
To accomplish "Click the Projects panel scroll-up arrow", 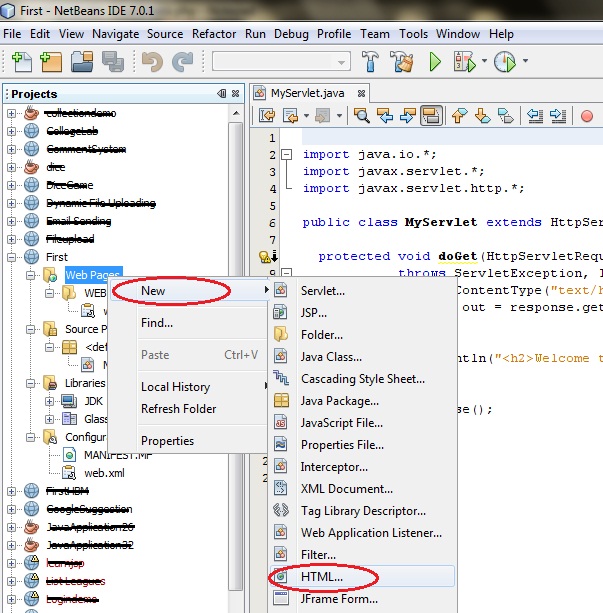I will pos(236,113).
